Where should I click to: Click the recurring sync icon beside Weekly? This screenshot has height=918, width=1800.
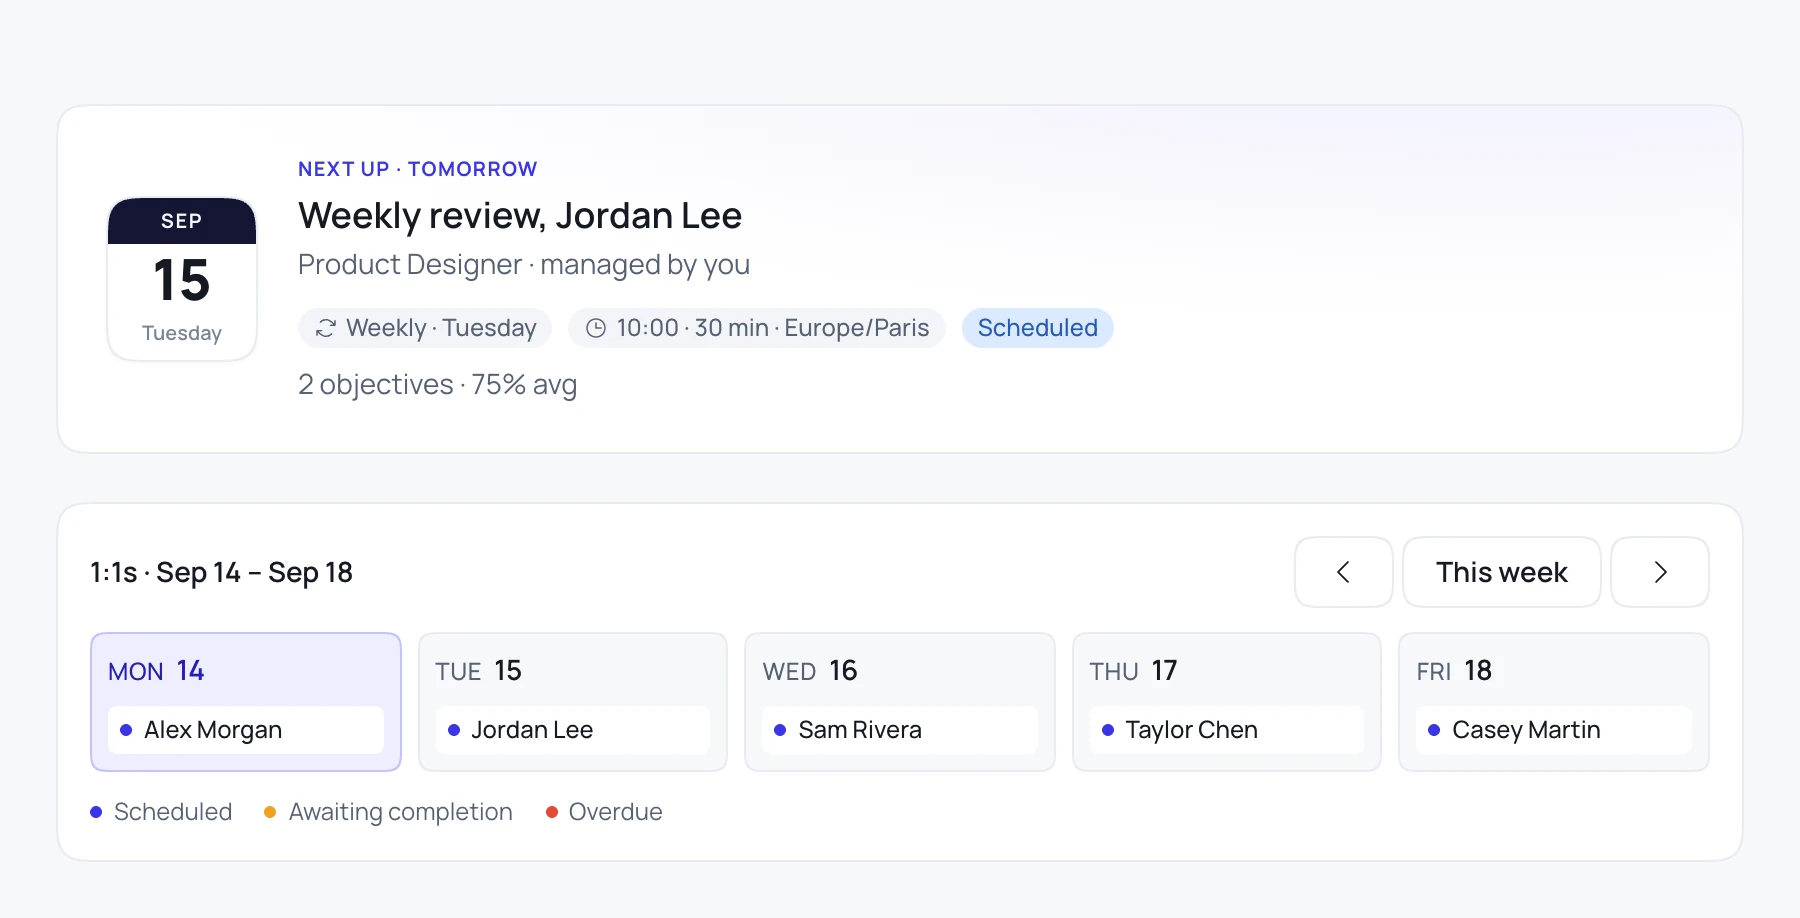point(325,328)
